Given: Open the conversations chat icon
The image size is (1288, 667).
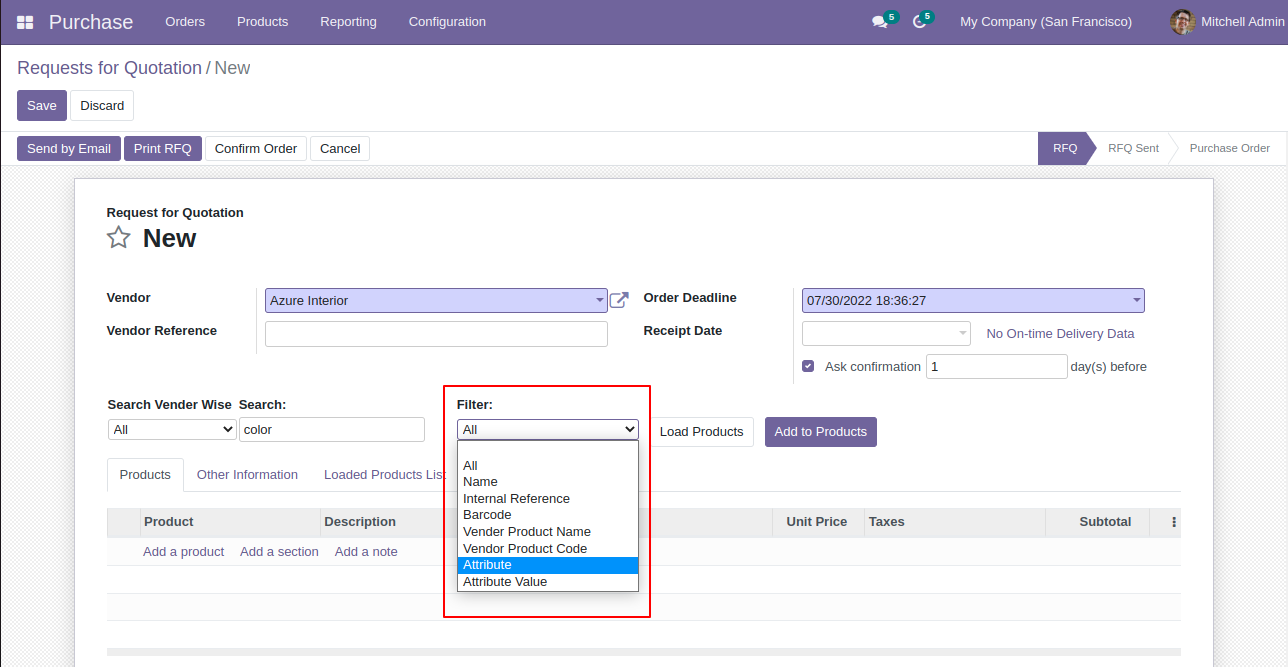Looking at the screenshot, I should pyautogui.click(x=879, y=22).
